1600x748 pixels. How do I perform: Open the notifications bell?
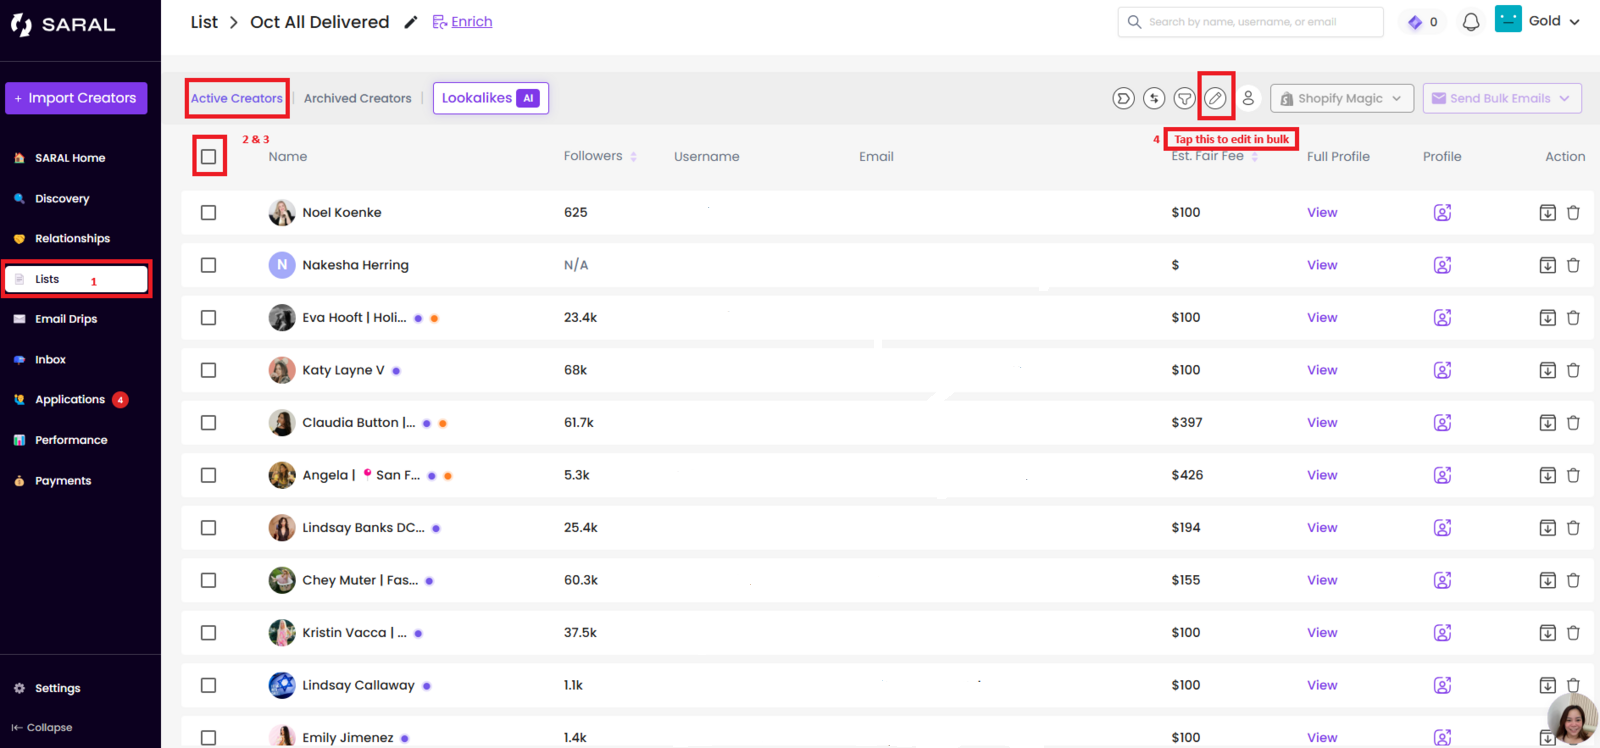[x=1471, y=22]
